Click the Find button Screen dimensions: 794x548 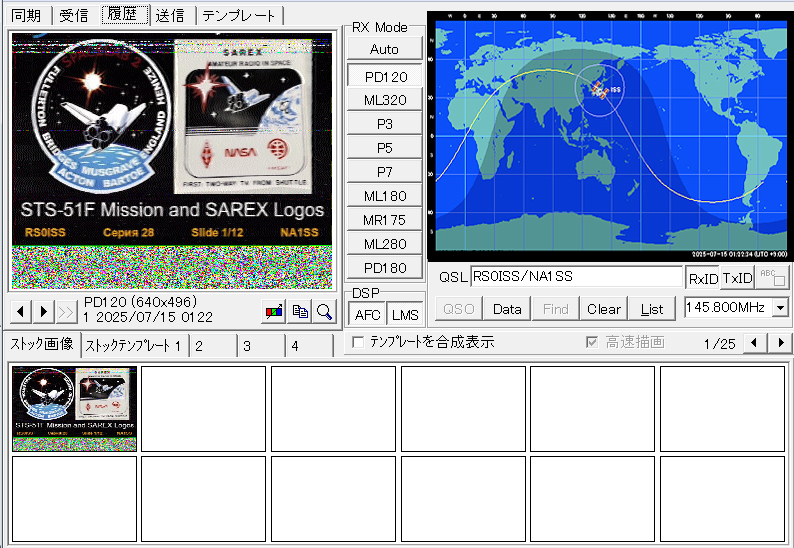(x=555, y=308)
